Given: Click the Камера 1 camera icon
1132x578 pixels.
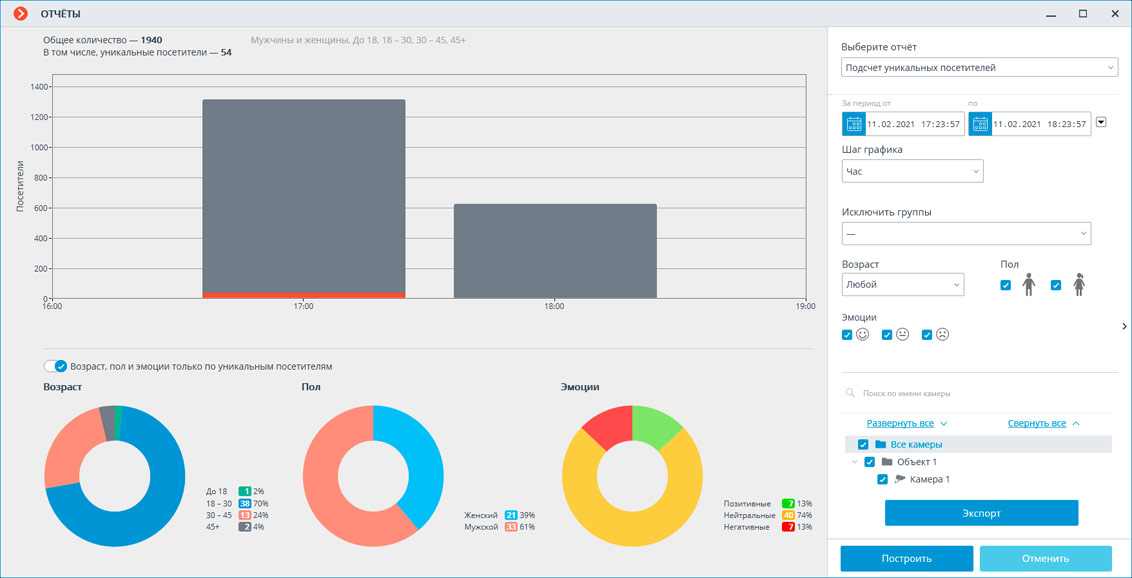Looking at the screenshot, I should click(900, 479).
